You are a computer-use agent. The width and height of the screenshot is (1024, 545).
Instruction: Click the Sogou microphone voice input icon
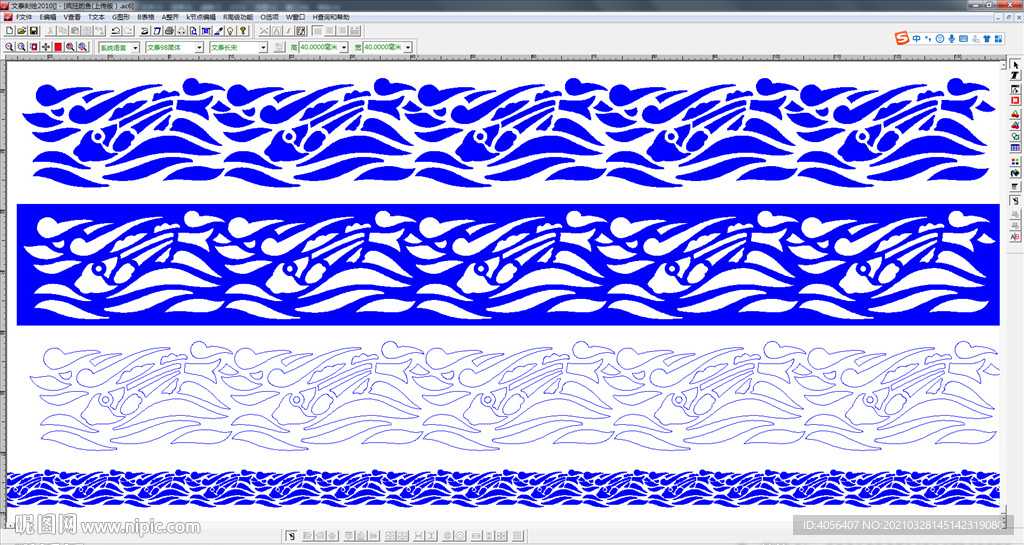point(953,39)
